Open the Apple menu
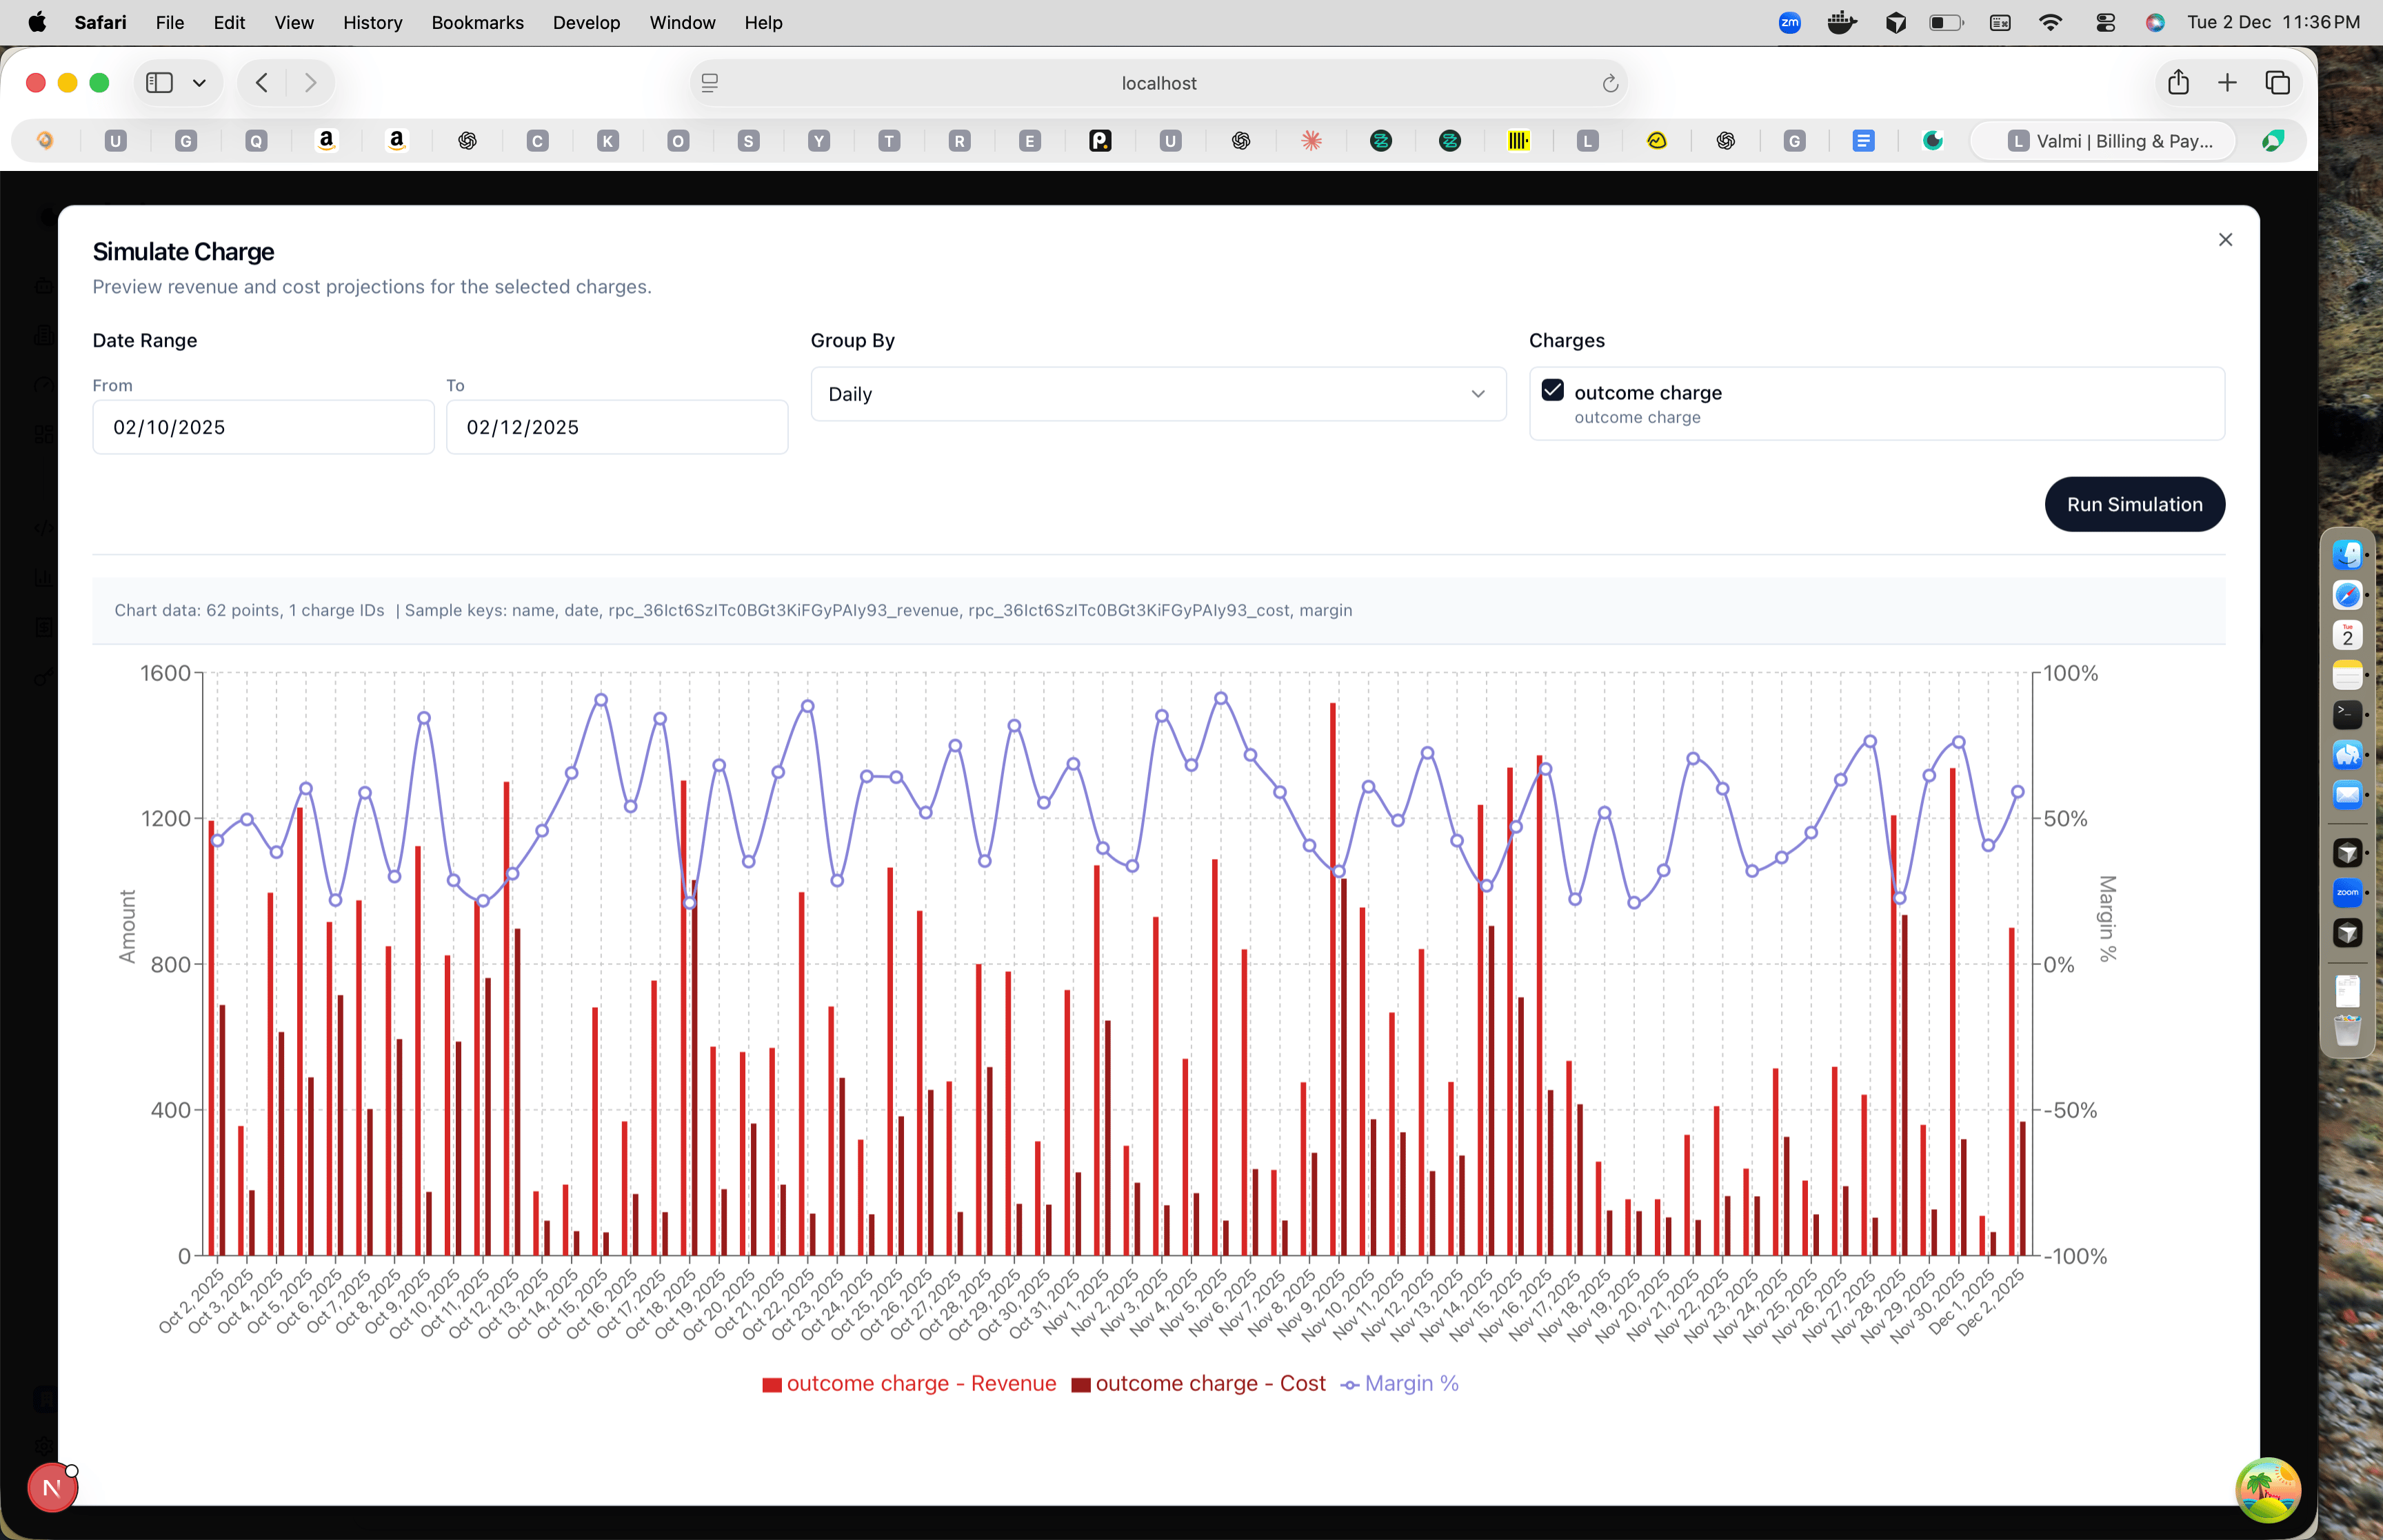The width and height of the screenshot is (2383, 1540). pyautogui.click(x=37, y=22)
